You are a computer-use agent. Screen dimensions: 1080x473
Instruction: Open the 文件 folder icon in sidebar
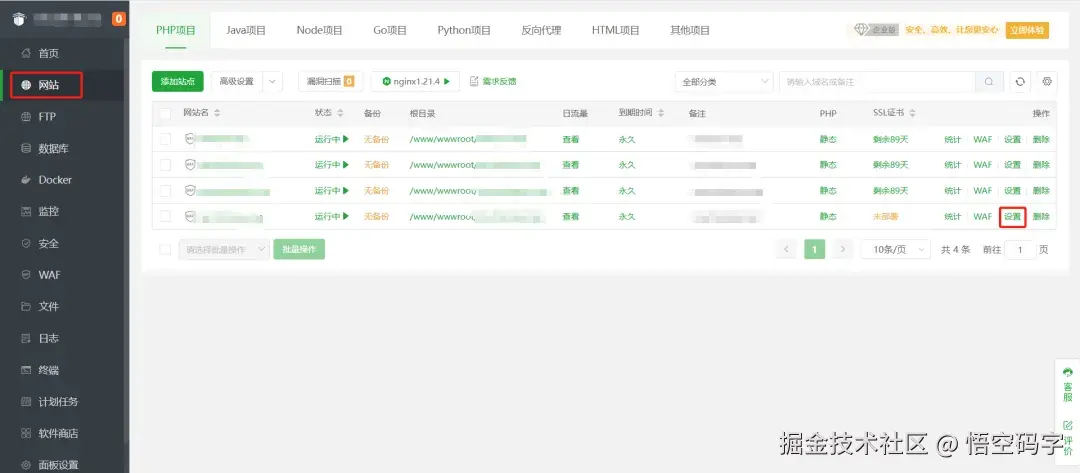(x=26, y=306)
